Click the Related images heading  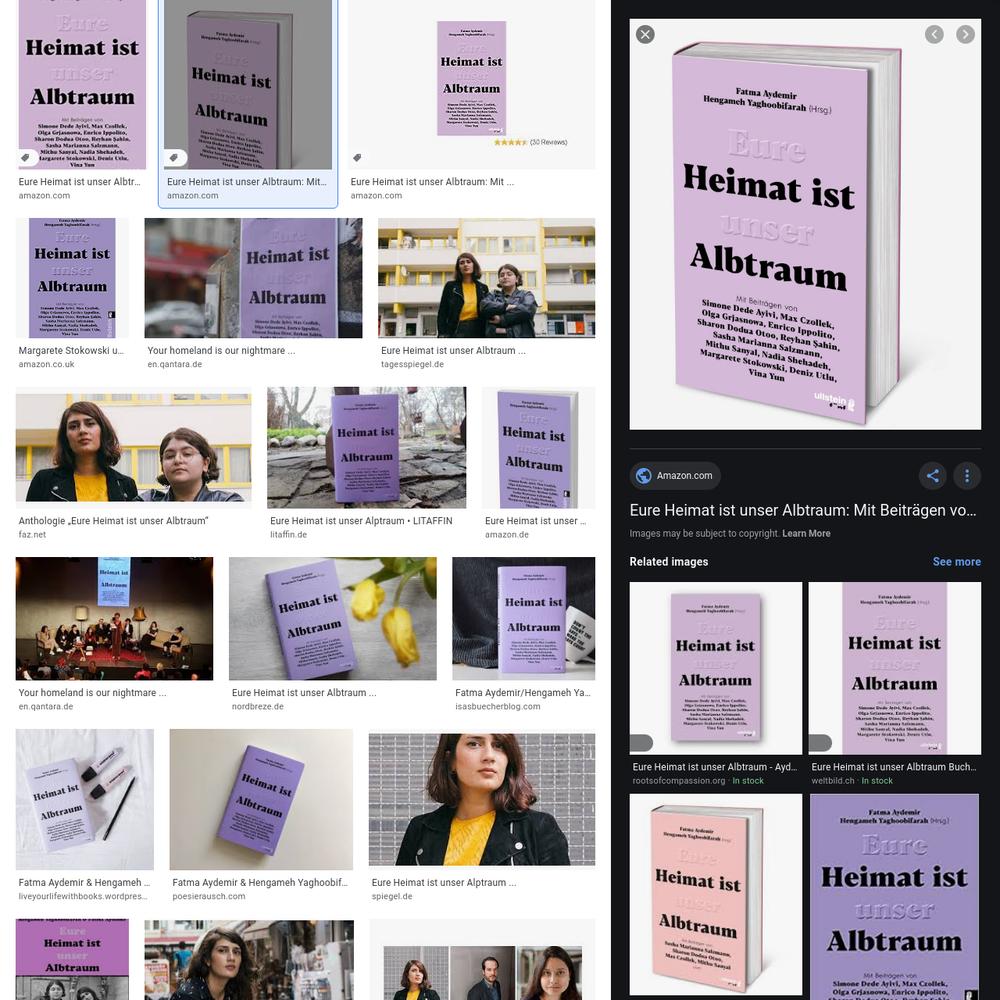tap(668, 562)
